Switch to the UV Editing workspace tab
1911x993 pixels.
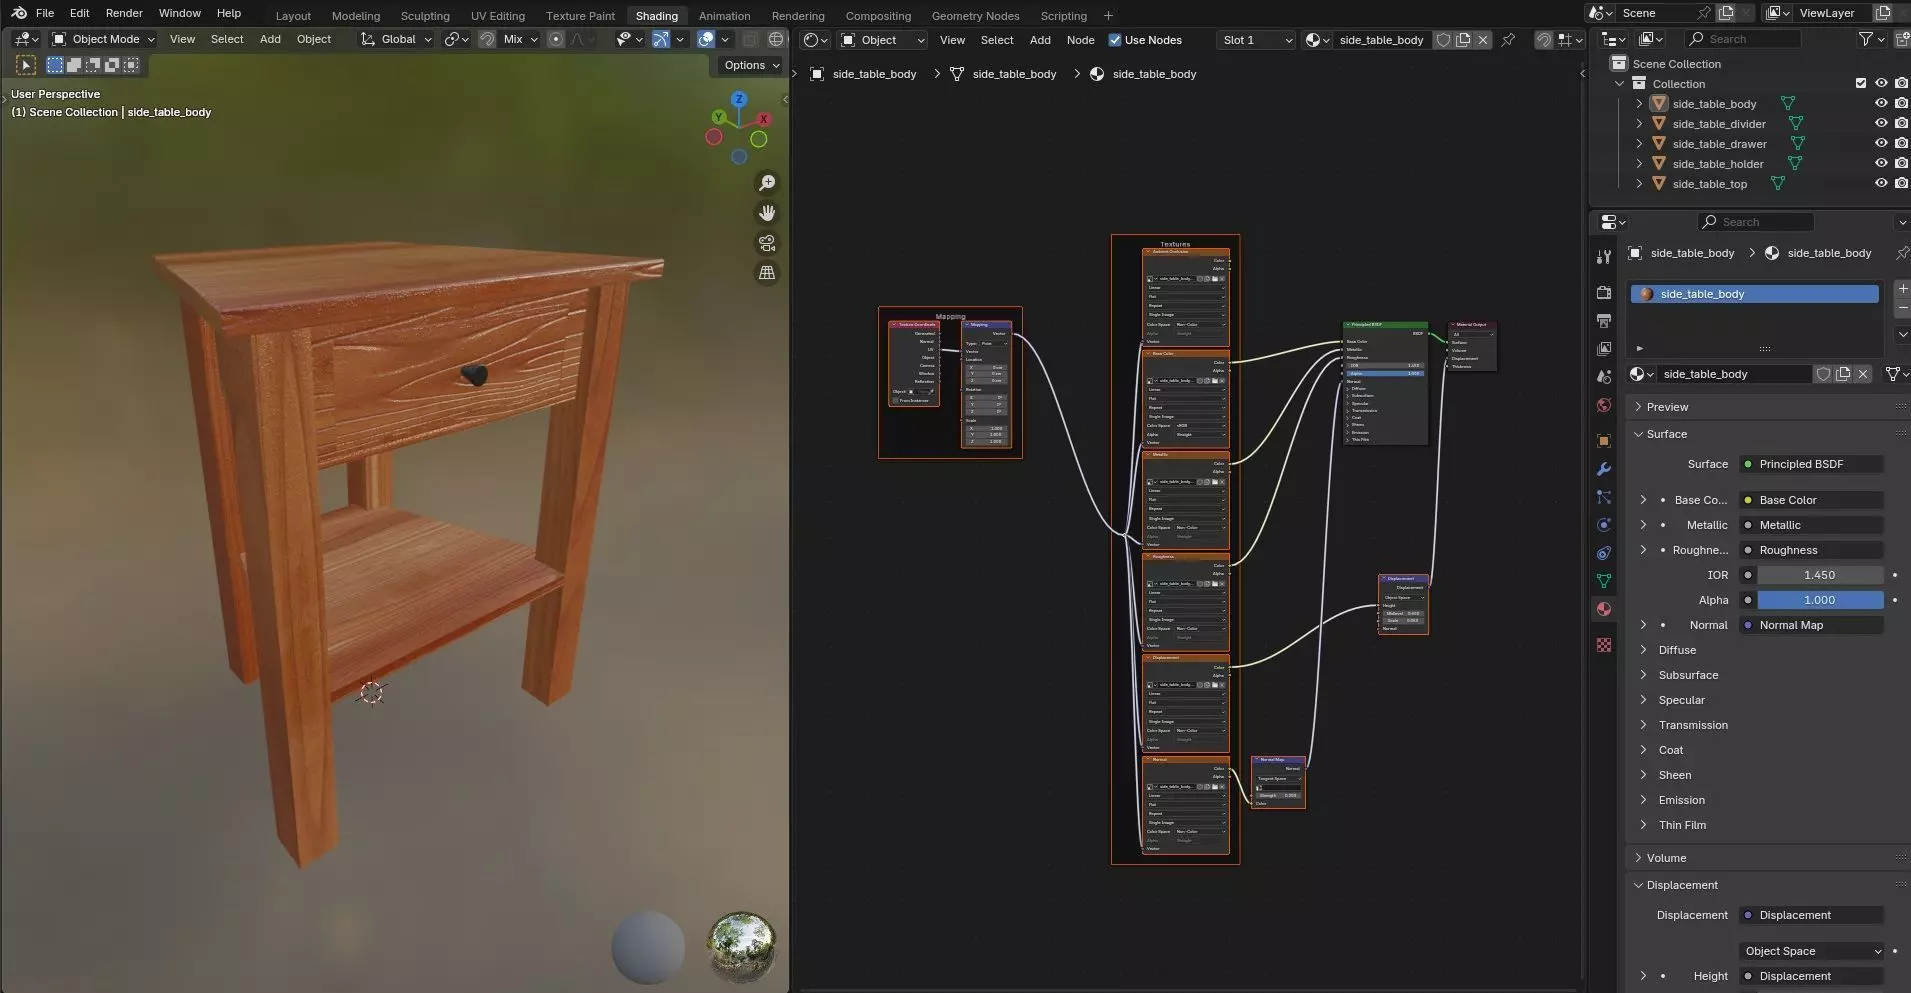(498, 16)
